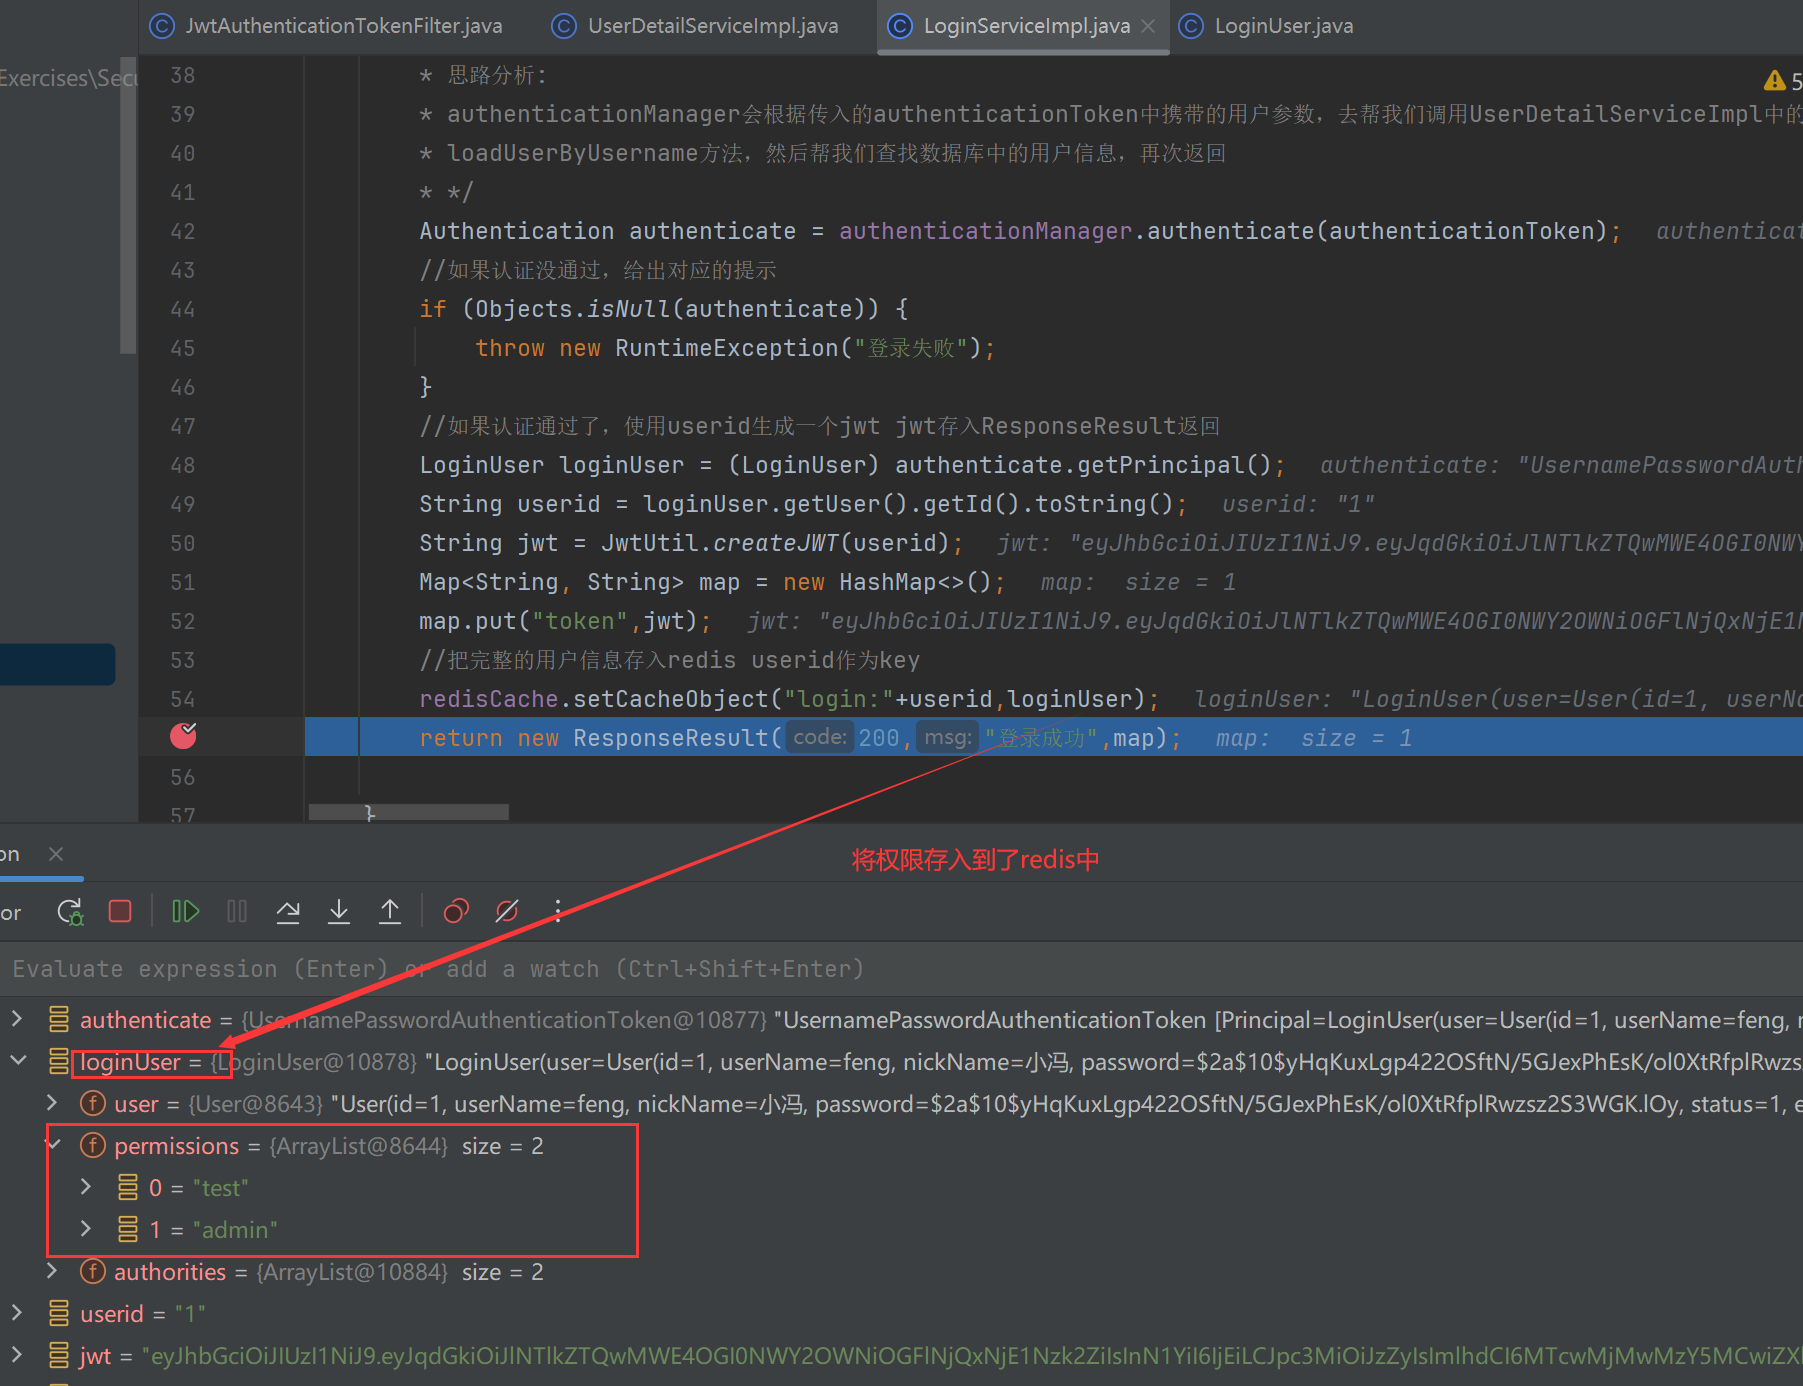The width and height of the screenshot is (1803, 1386).
Task: Expand permissions element 1 "admin"
Action: click(86, 1229)
